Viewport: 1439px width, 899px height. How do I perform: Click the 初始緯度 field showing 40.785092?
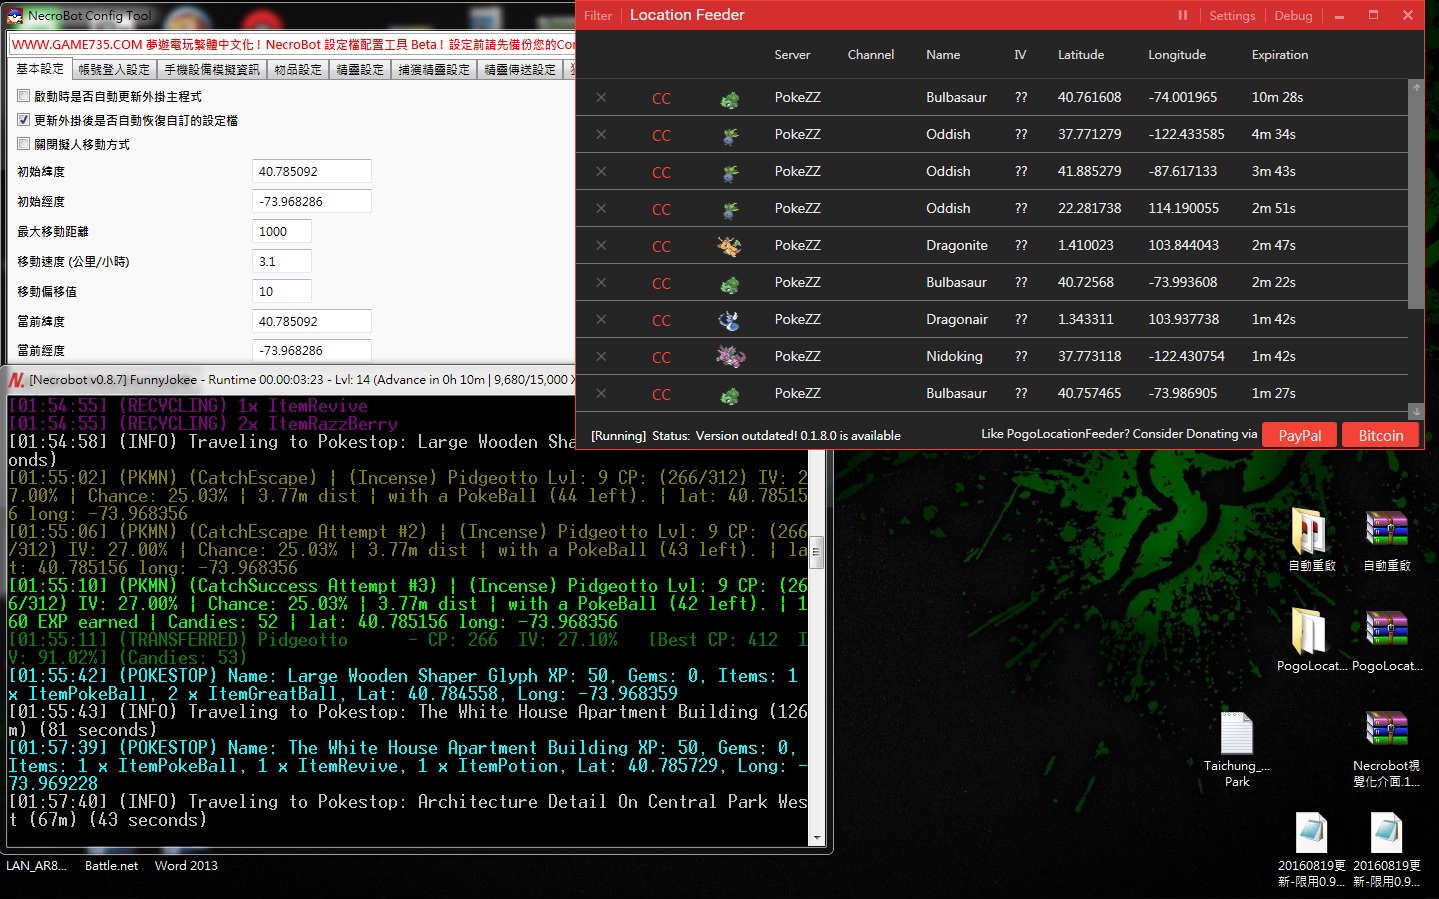(x=311, y=172)
